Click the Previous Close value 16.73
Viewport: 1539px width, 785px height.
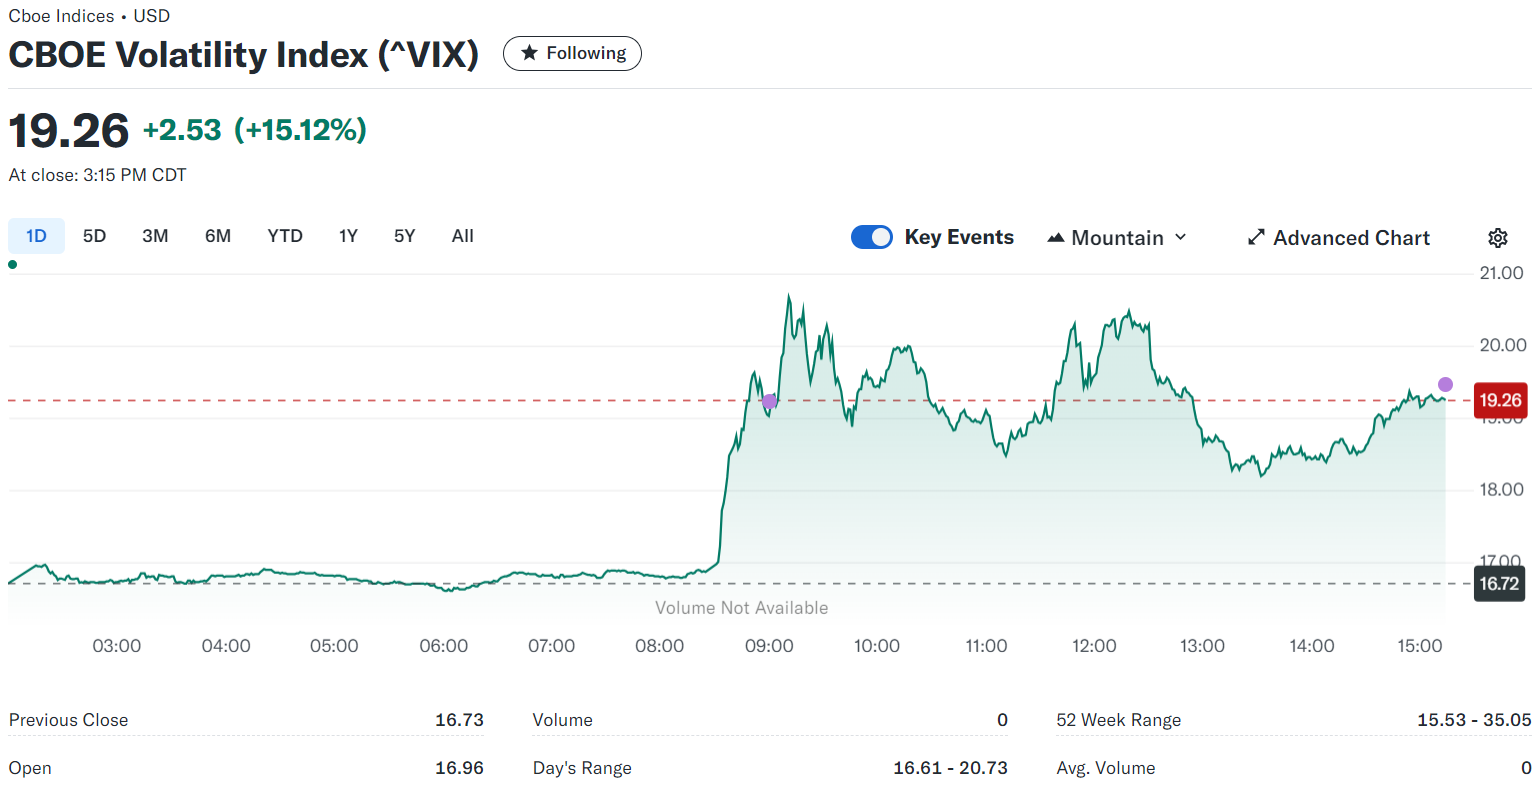pyautogui.click(x=459, y=720)
